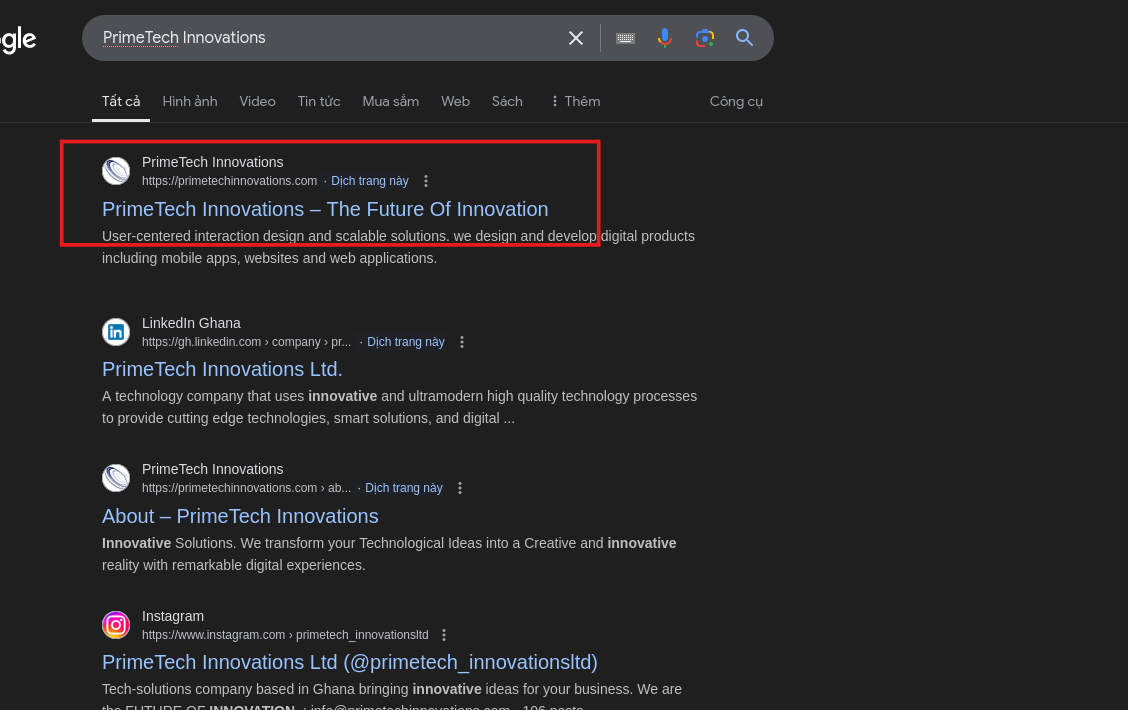1128x710 pixels.
Task: Translate the LinkedIn result via Dịch trang này
Action: coord(406,342)
